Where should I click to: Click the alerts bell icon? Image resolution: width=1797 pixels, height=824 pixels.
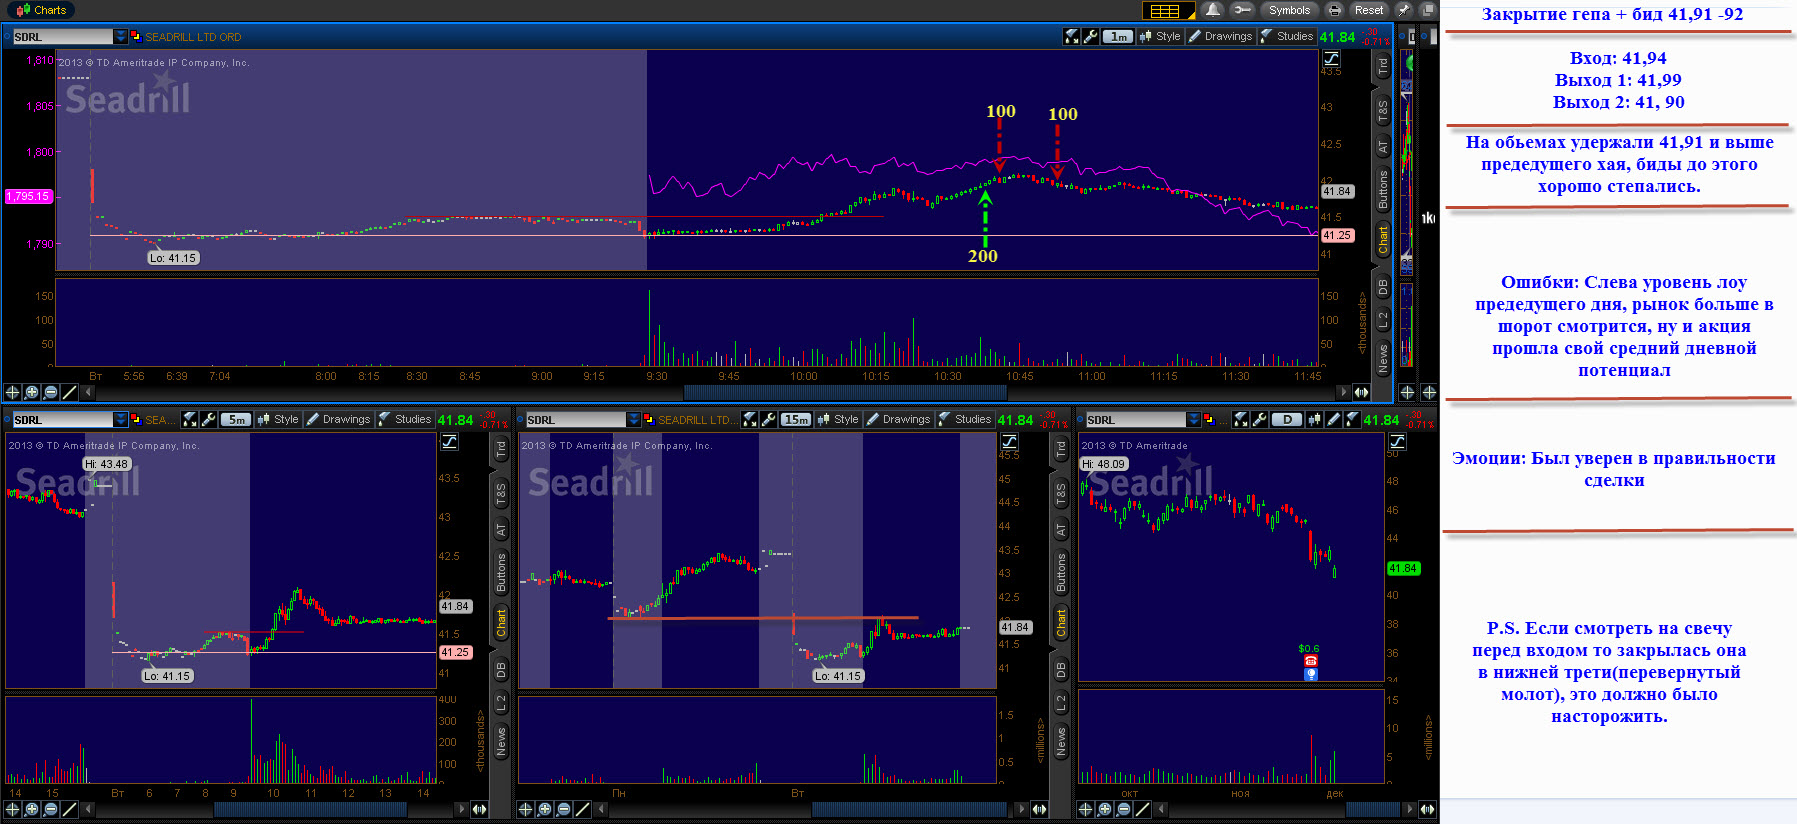1213,10
